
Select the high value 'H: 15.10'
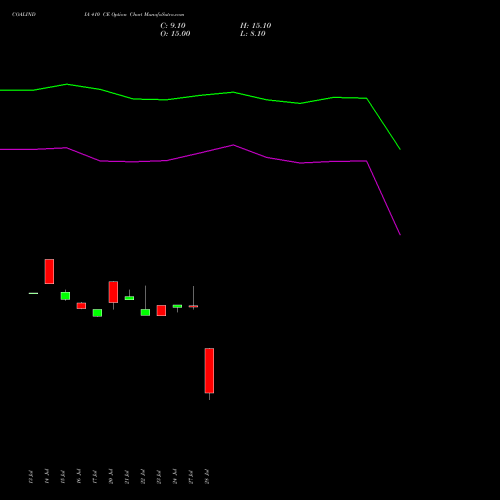click(255, 26)
